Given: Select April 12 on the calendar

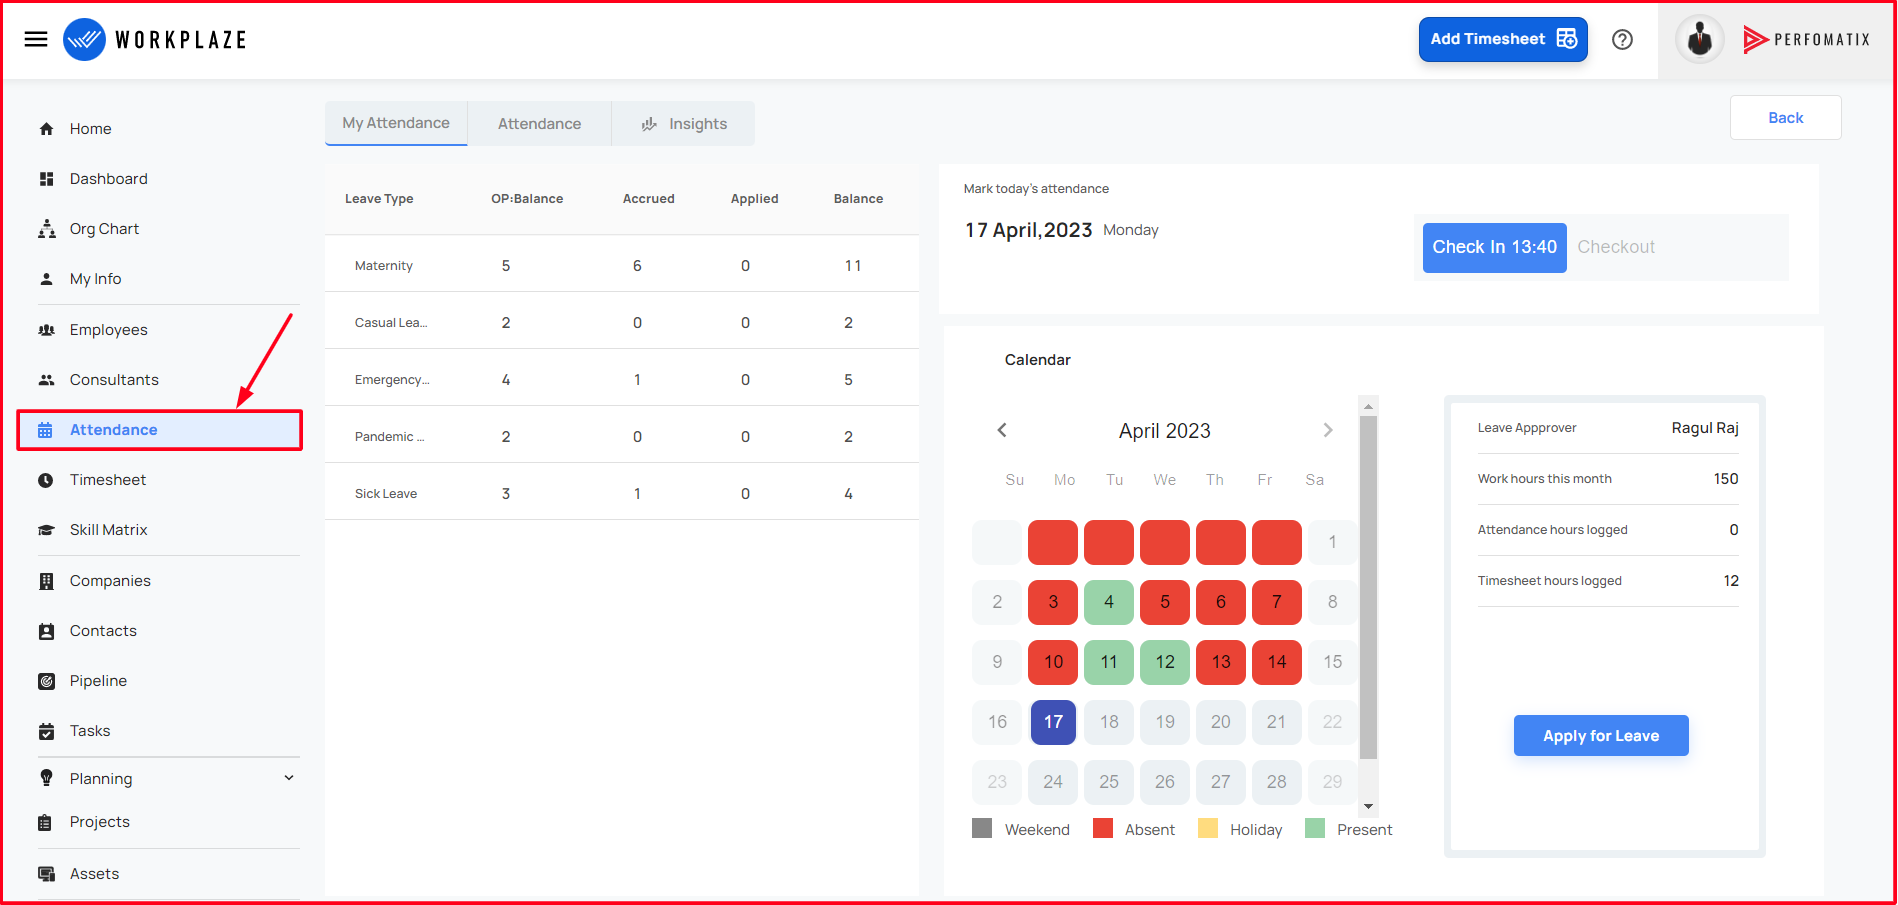Looking at the screenshot, I should pyautogui.click(x=1165, y=662).
